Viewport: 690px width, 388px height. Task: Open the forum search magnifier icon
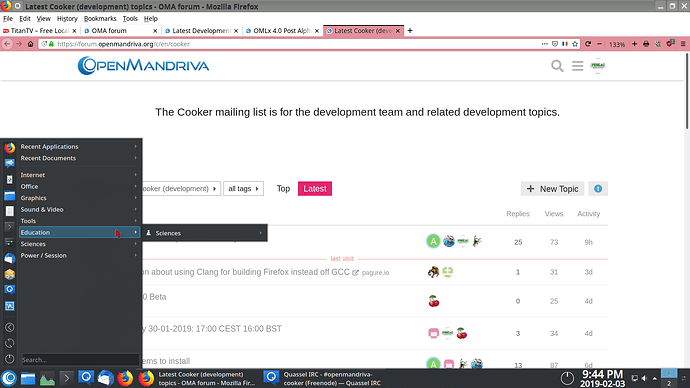coord(557,66)
